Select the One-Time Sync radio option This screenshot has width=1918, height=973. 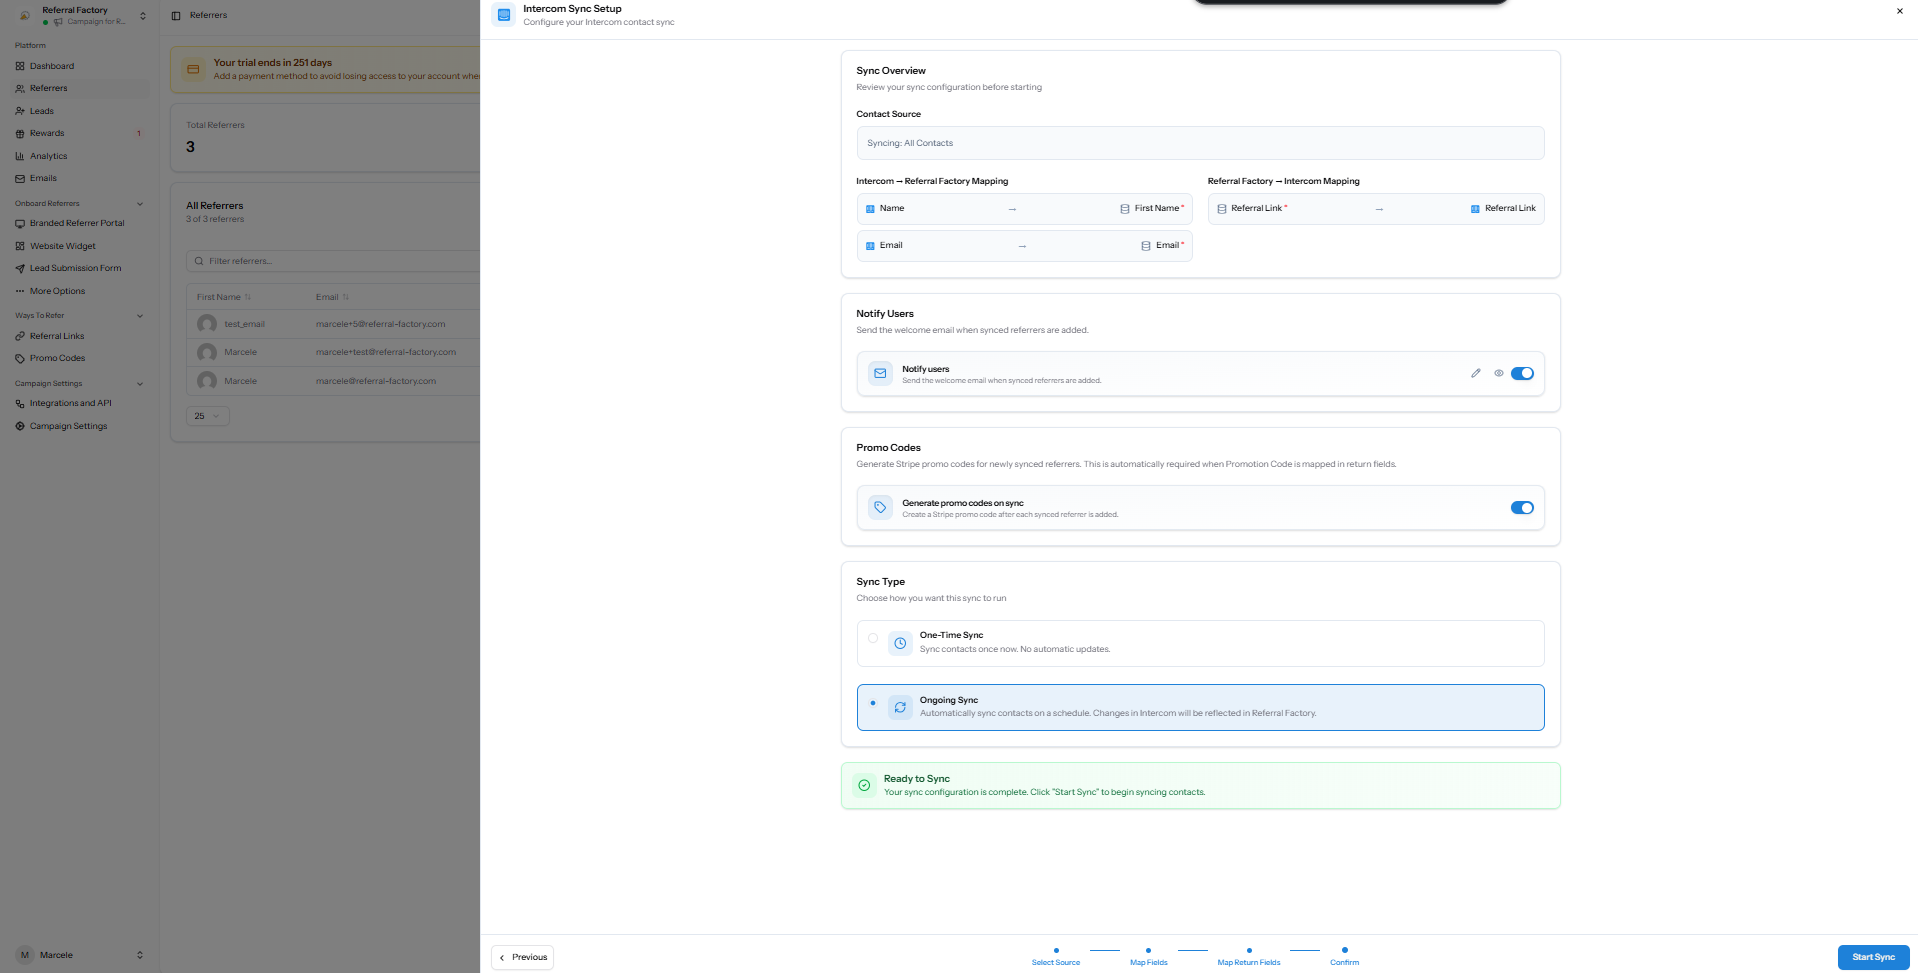(x=873, y=638)
